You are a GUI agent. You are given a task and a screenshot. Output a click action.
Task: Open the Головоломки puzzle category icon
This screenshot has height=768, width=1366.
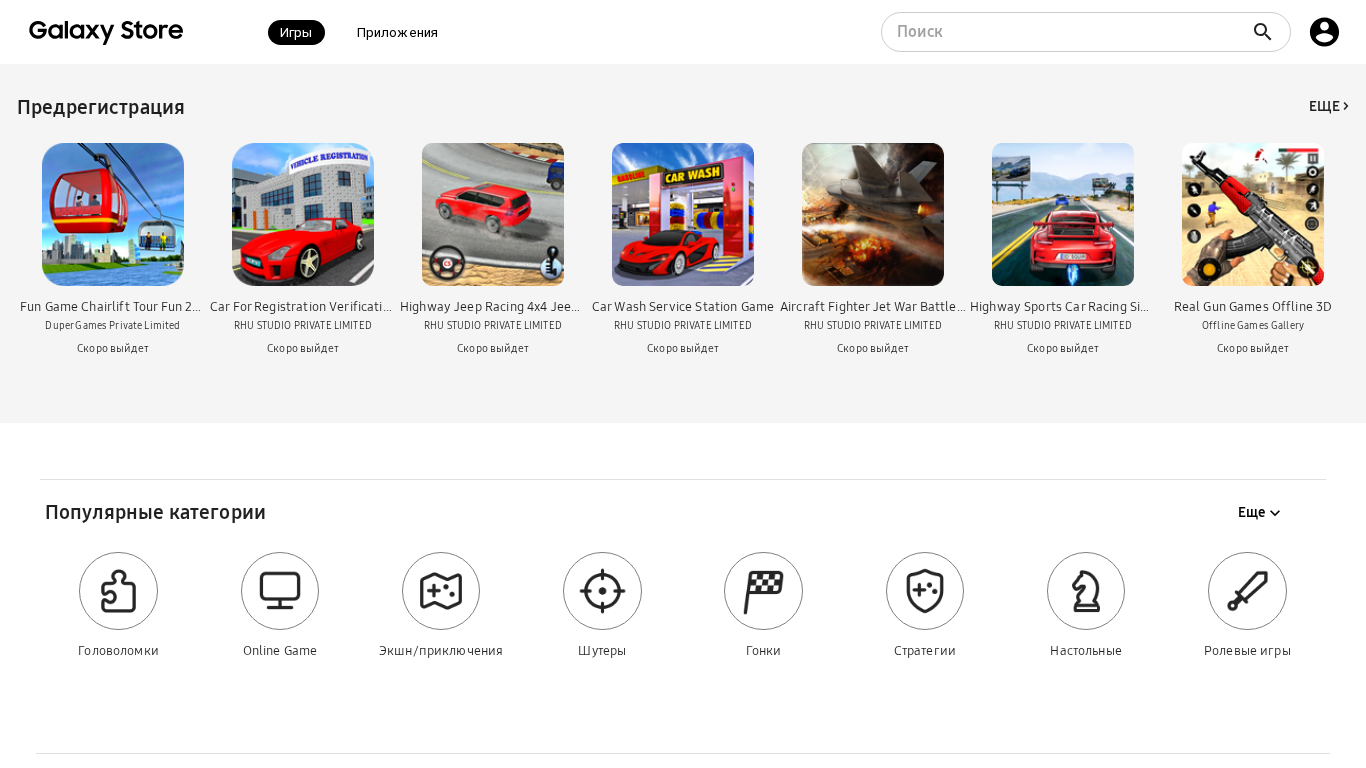(x=118, y=591)
